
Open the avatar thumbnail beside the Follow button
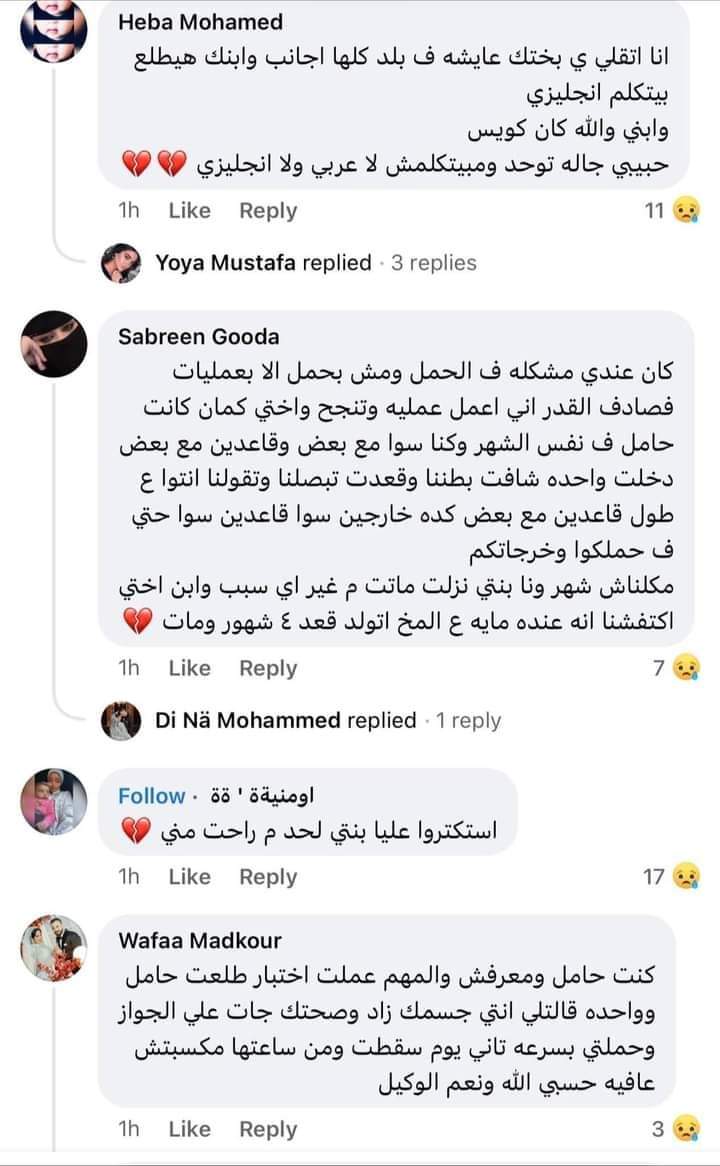point(53,802)
